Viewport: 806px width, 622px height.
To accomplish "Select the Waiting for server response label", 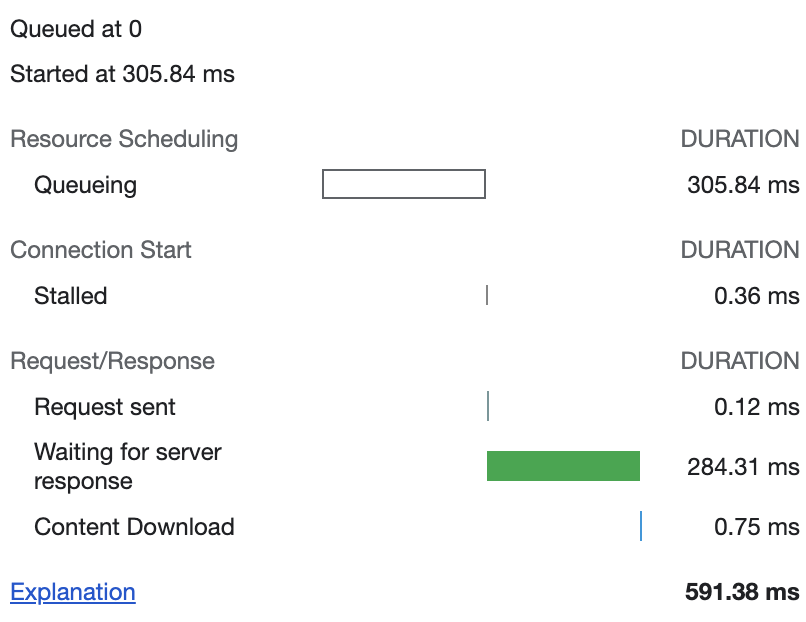I will point(127,466).
